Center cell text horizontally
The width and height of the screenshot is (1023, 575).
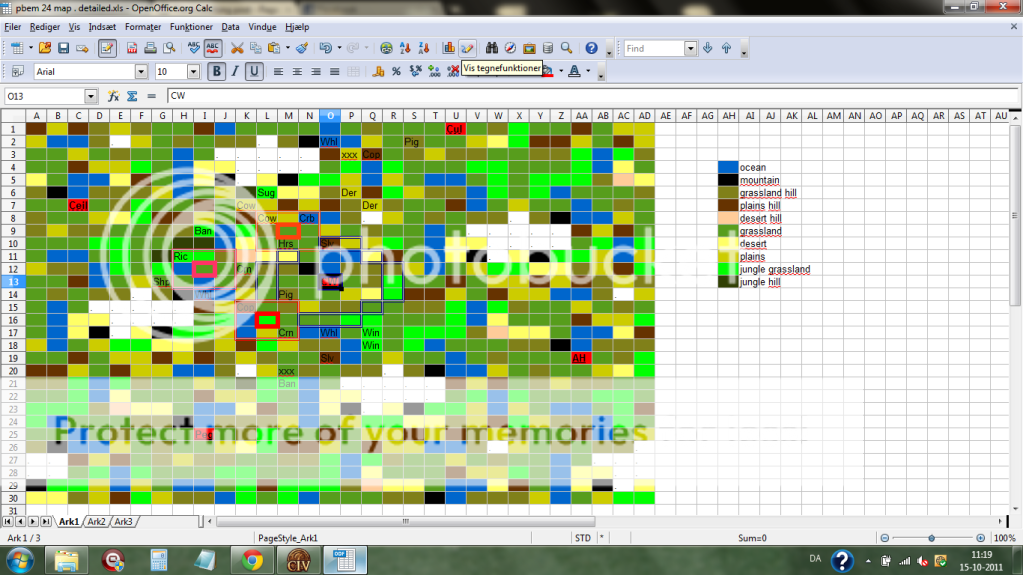[x=298, y=72]
